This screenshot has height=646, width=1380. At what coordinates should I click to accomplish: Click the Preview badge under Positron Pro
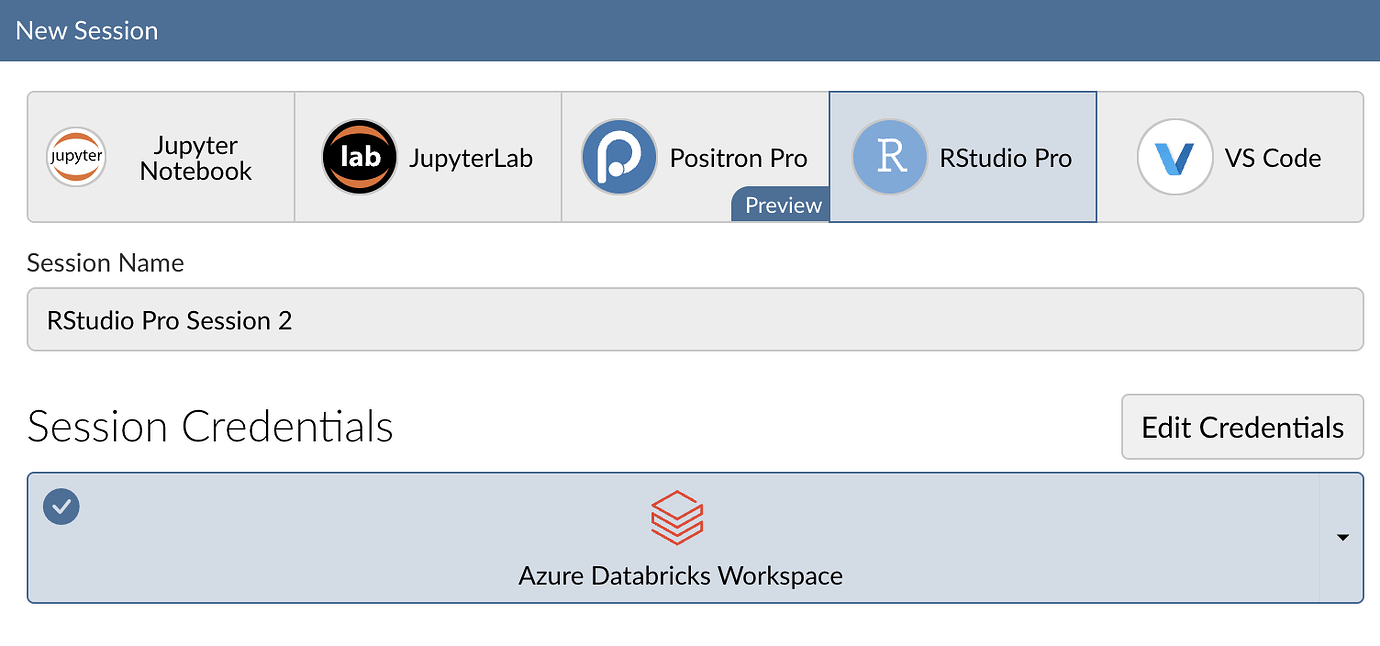click(x=780, y=205)
